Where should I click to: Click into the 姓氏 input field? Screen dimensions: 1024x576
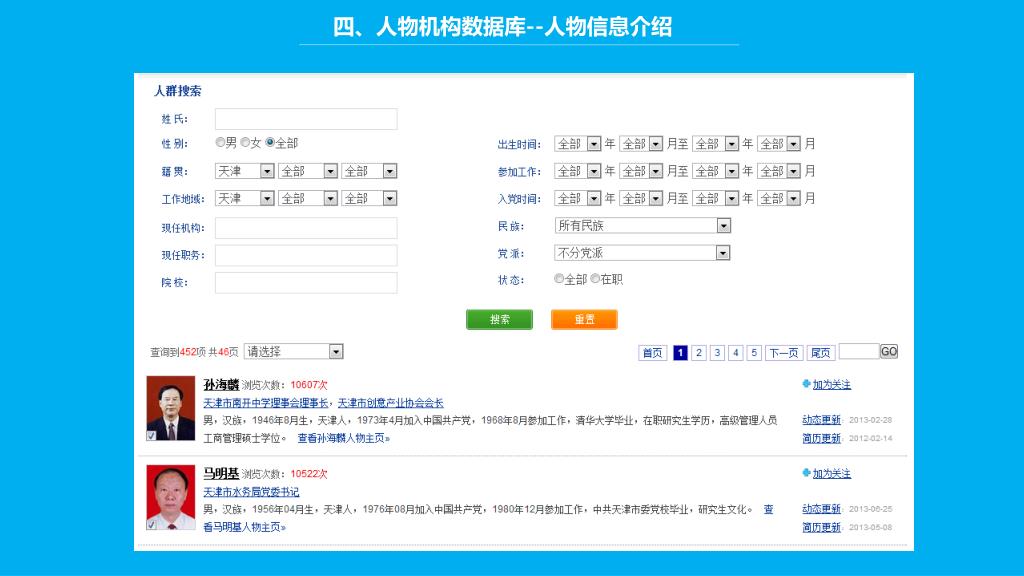tap(306, 119)
